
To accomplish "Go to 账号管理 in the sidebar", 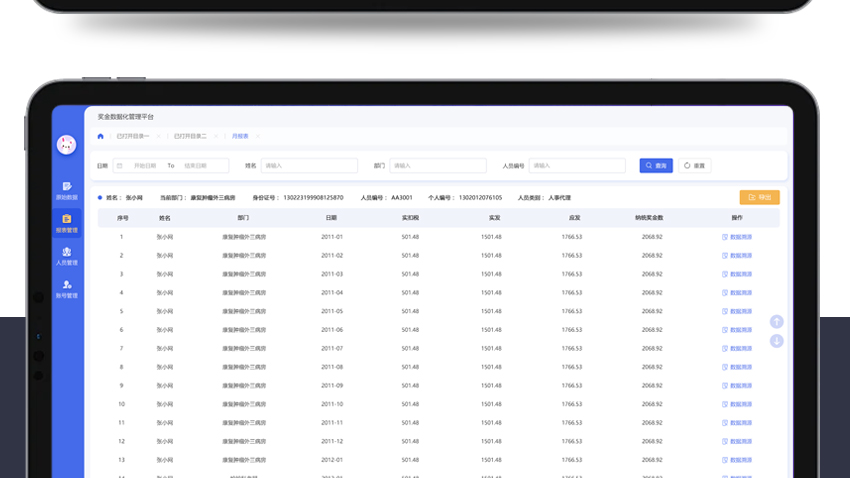I will (67, 289).
